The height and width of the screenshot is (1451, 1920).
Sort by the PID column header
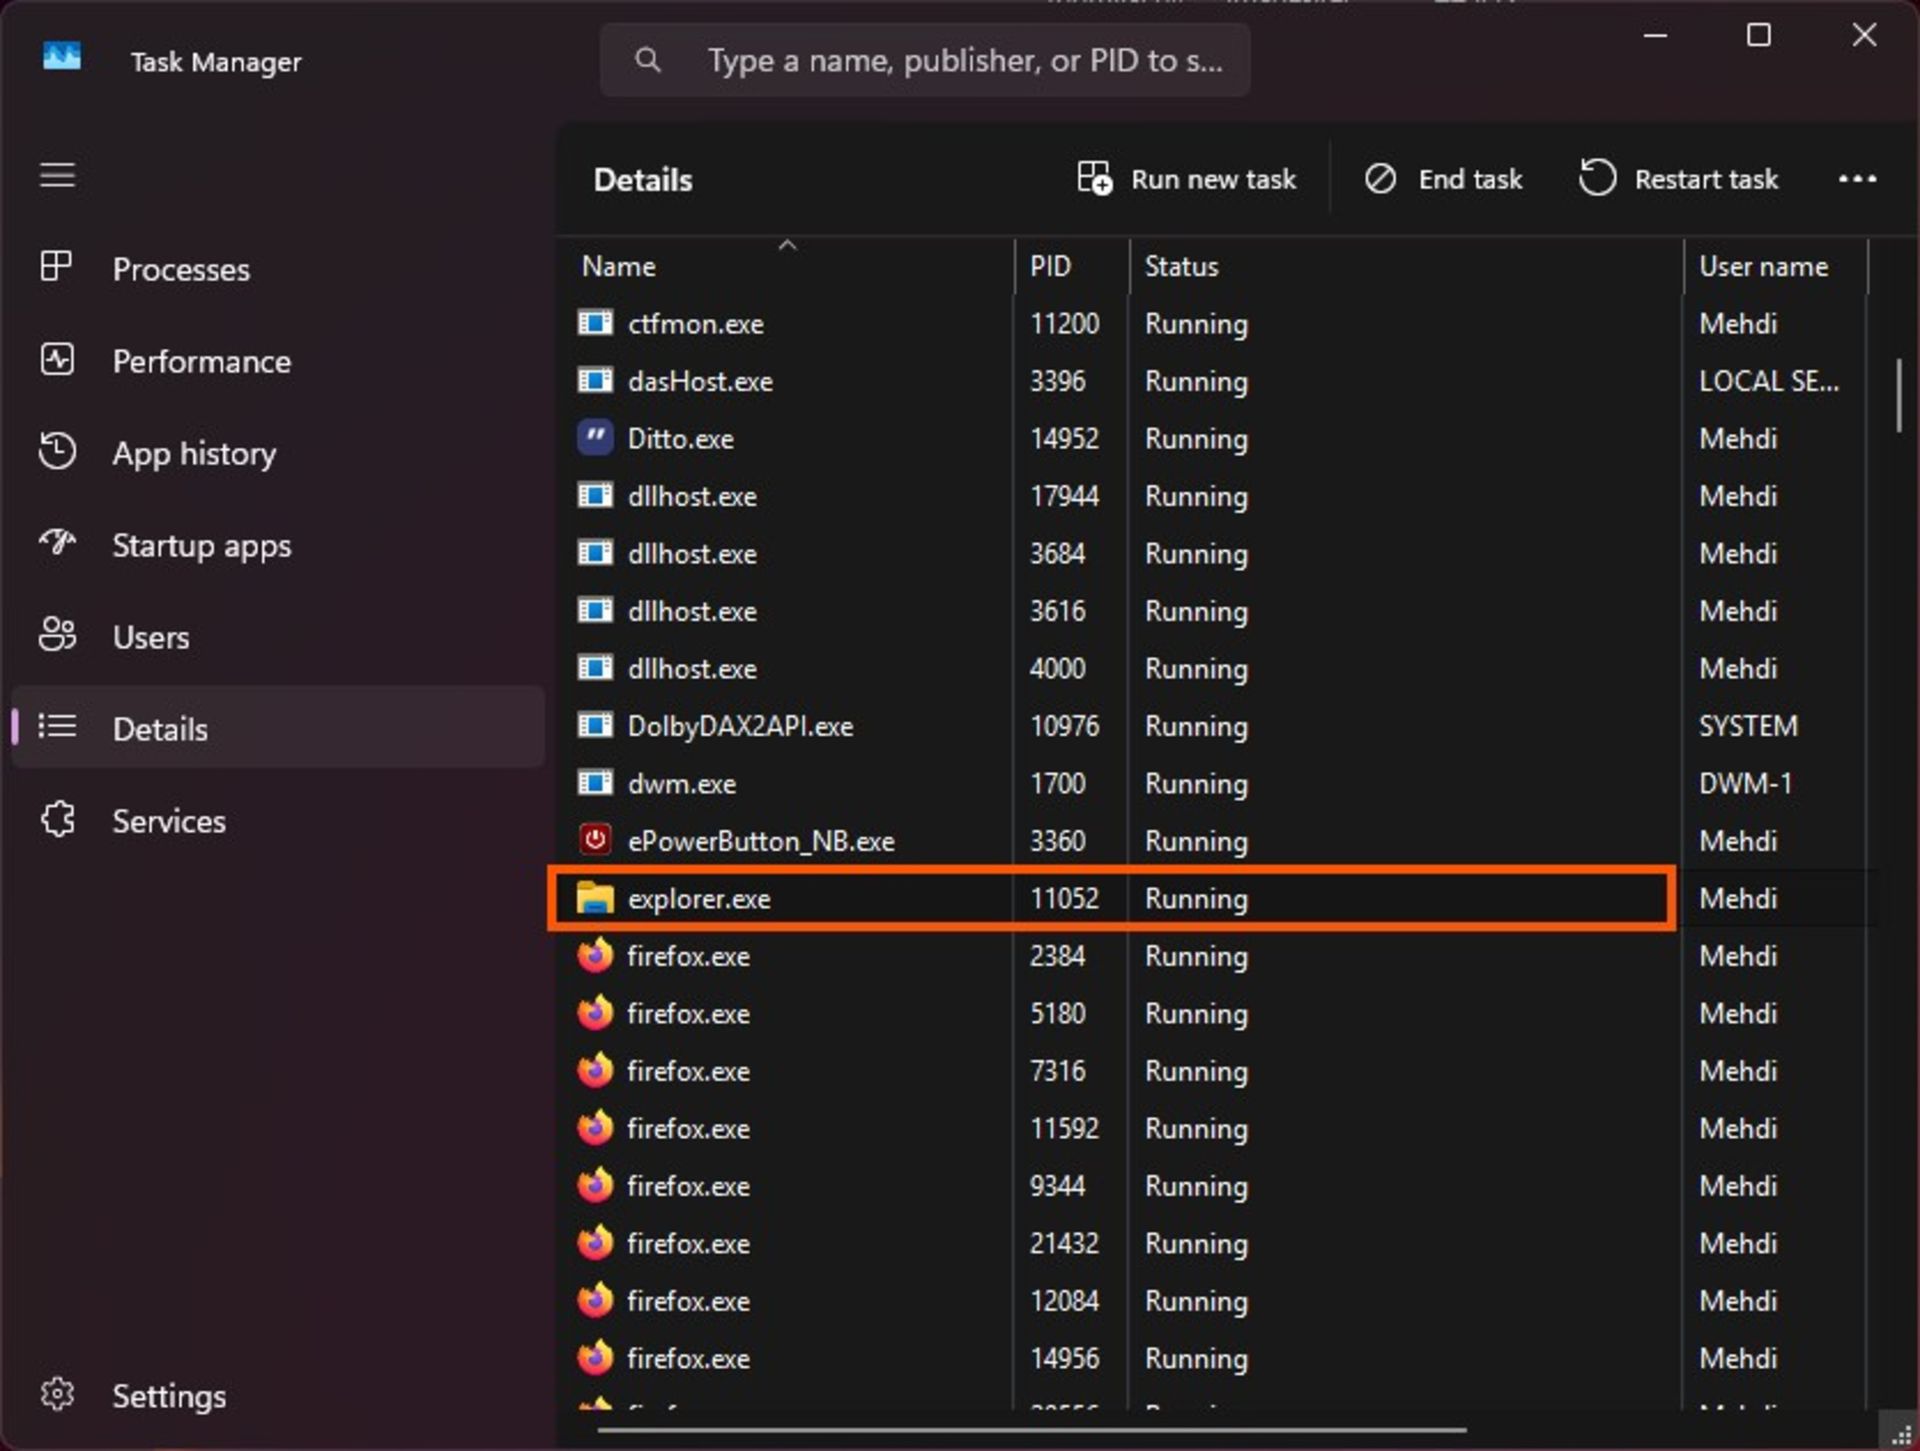coord(1050,267)
